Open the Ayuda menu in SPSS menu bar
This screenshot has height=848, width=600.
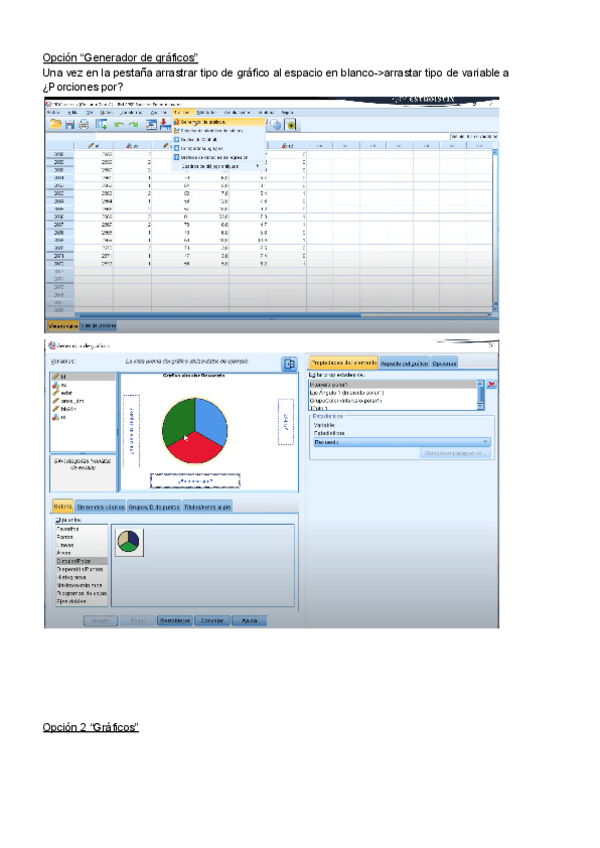coord(287,112)
